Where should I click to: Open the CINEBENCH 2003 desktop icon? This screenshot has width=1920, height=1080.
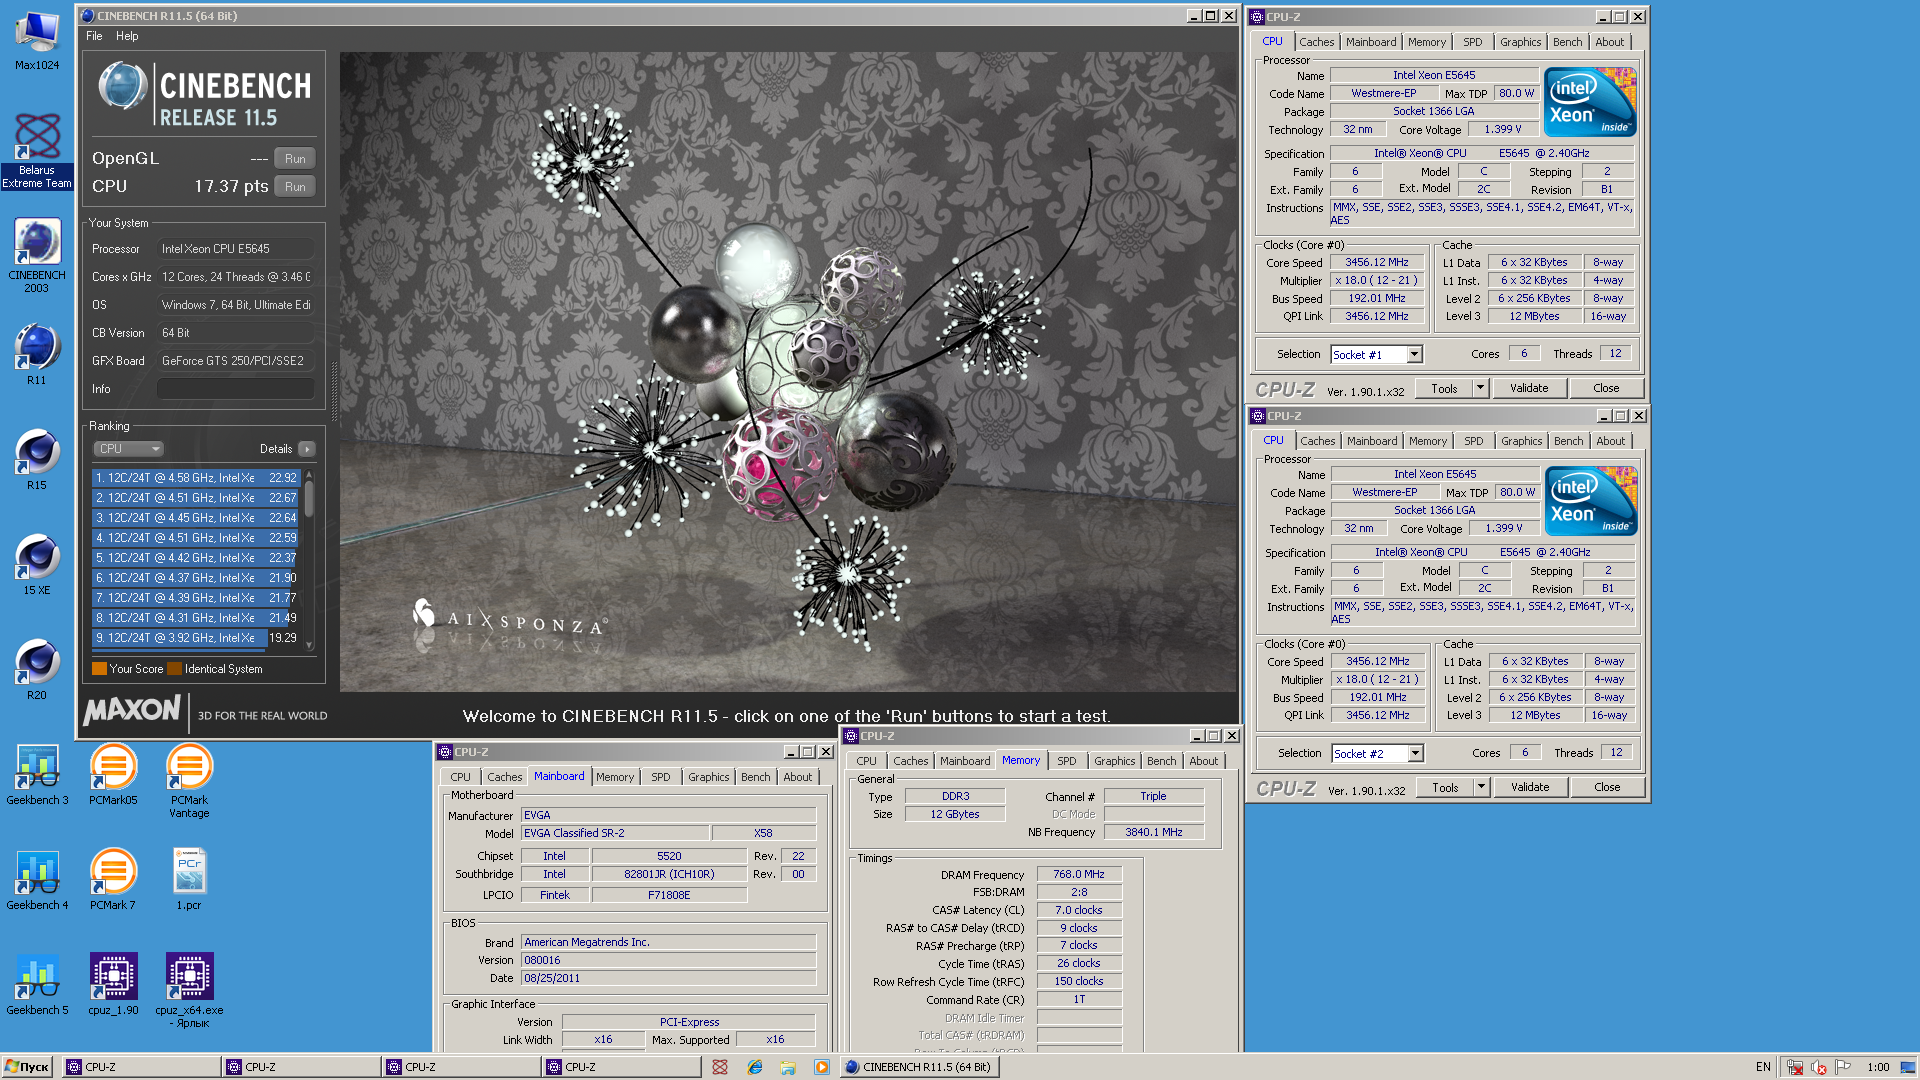point(37,256)
